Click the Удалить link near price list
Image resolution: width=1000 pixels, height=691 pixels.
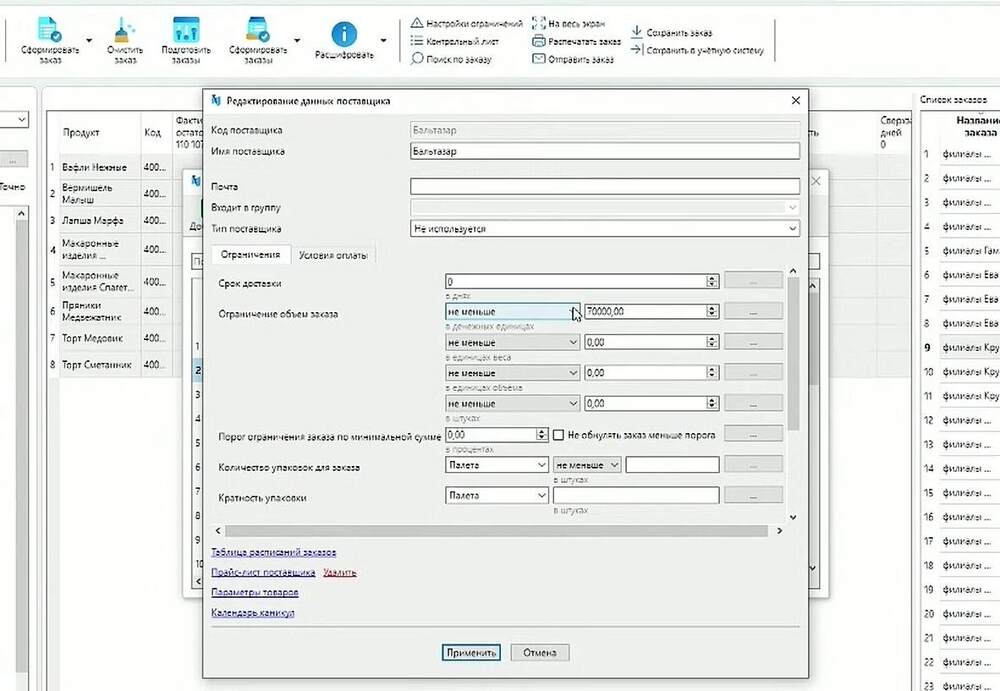[340, 572]
